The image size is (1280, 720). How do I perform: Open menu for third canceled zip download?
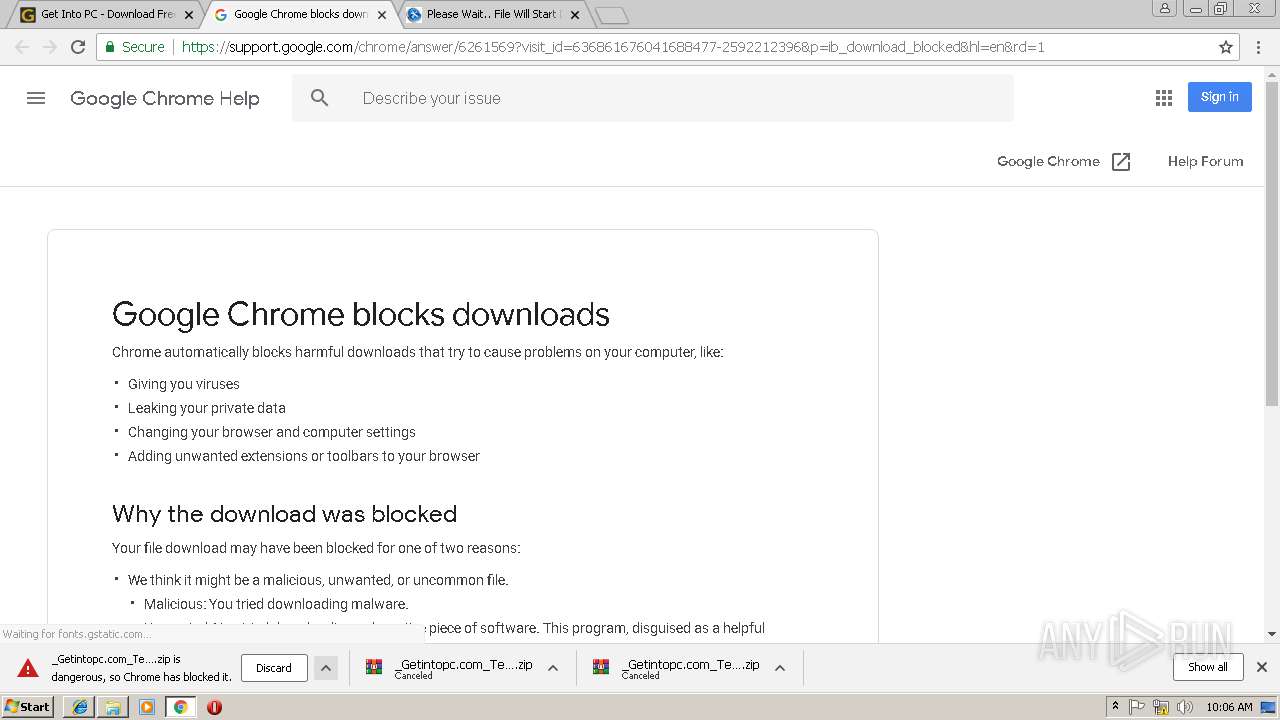pyautogui.click(x=780, y=668)
